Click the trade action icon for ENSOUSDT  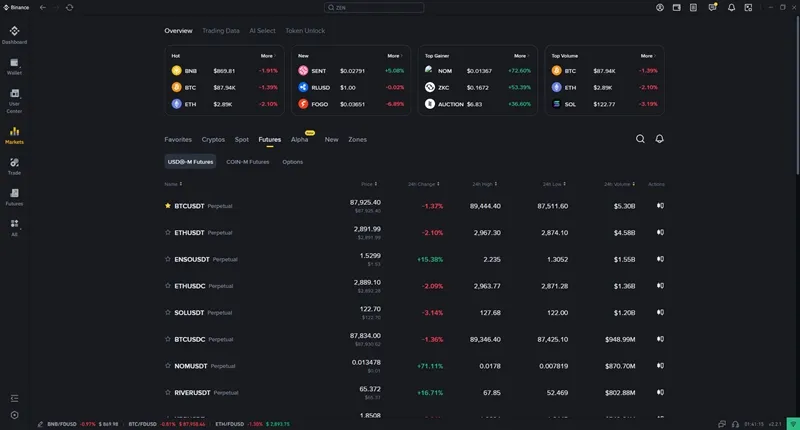pos(660,259)
